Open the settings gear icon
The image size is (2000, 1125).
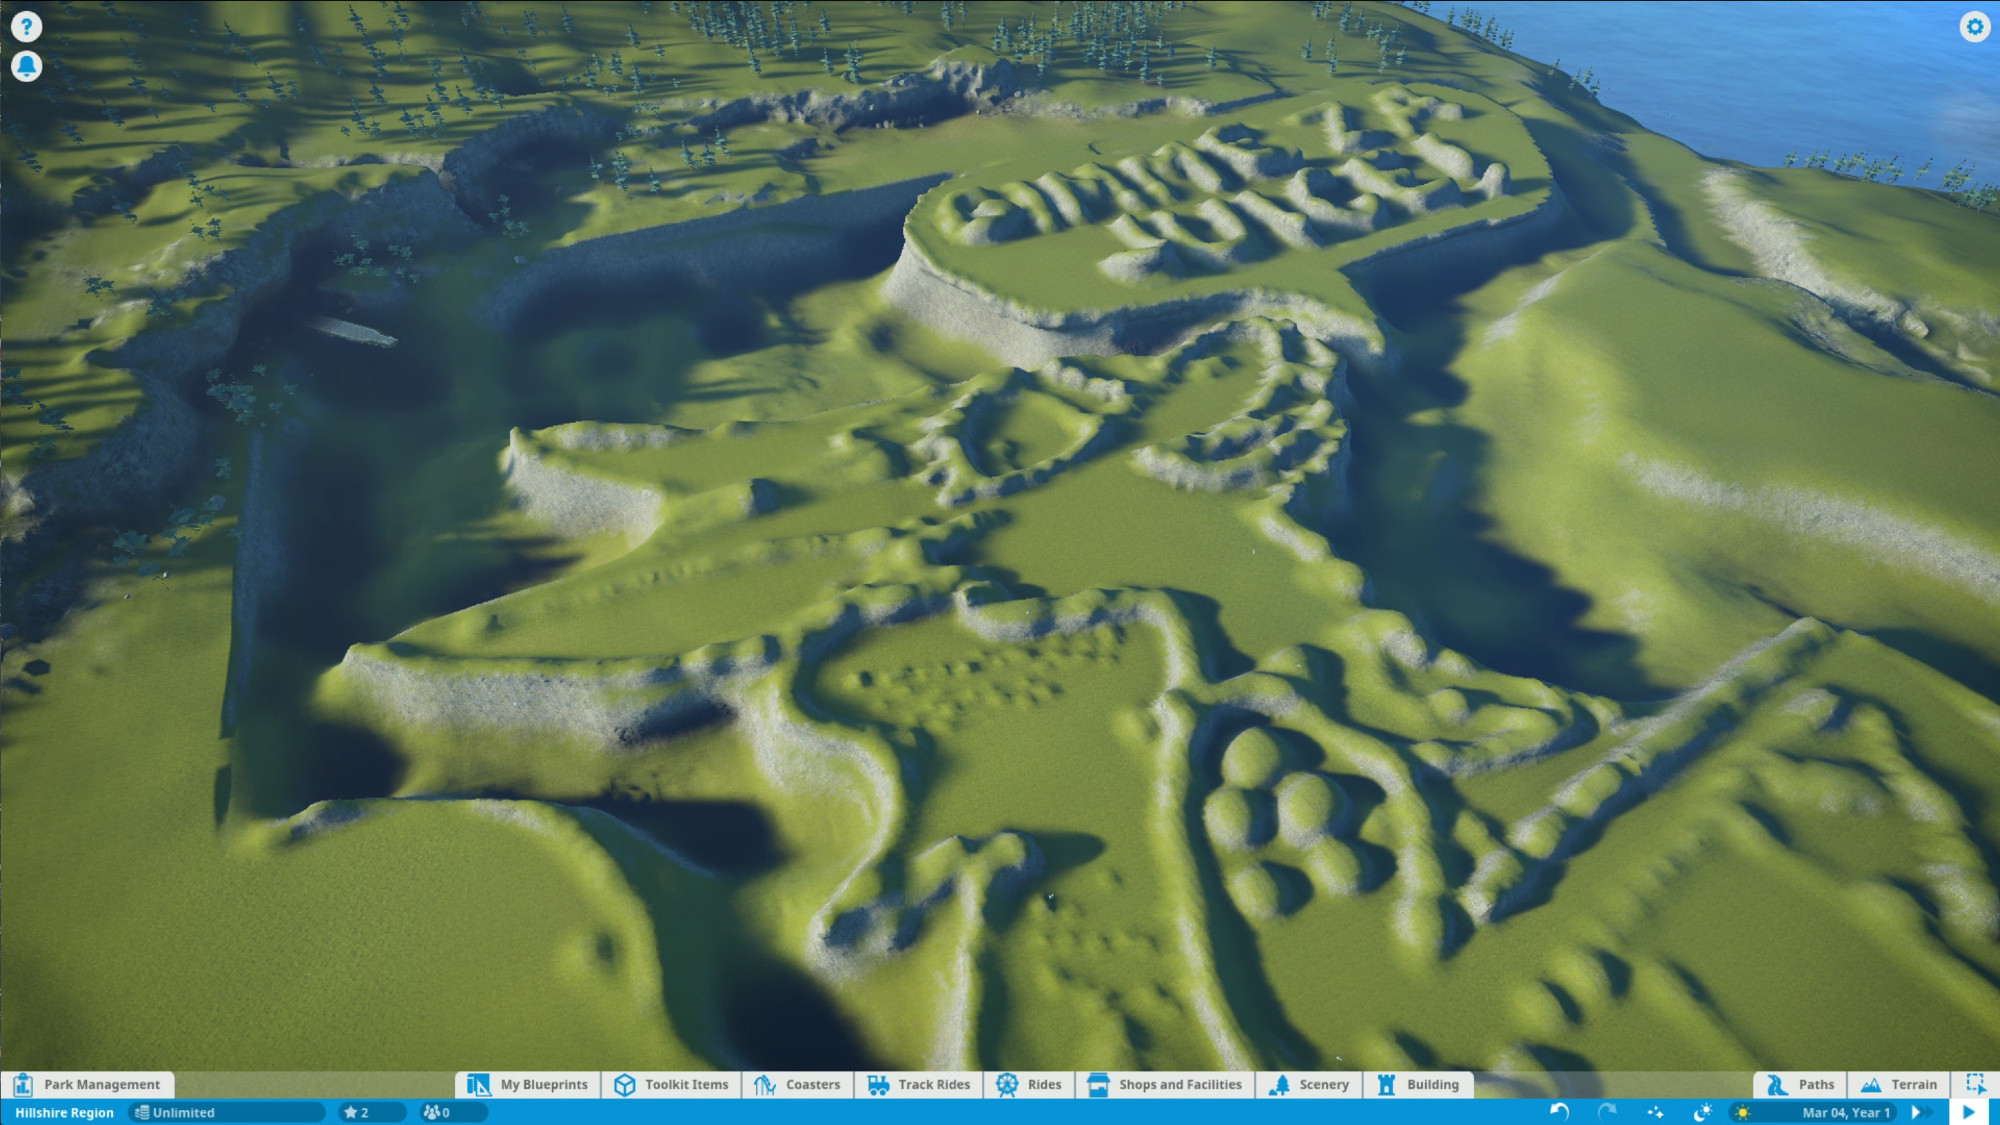1974,26
